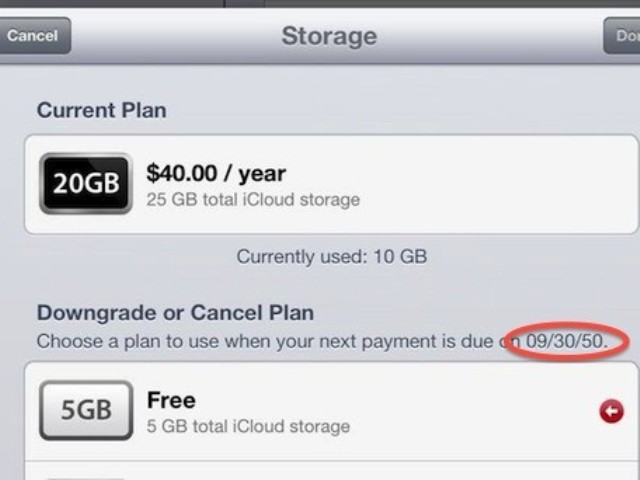Tap the partially visible plan row below Free

(x=331, y=471)
